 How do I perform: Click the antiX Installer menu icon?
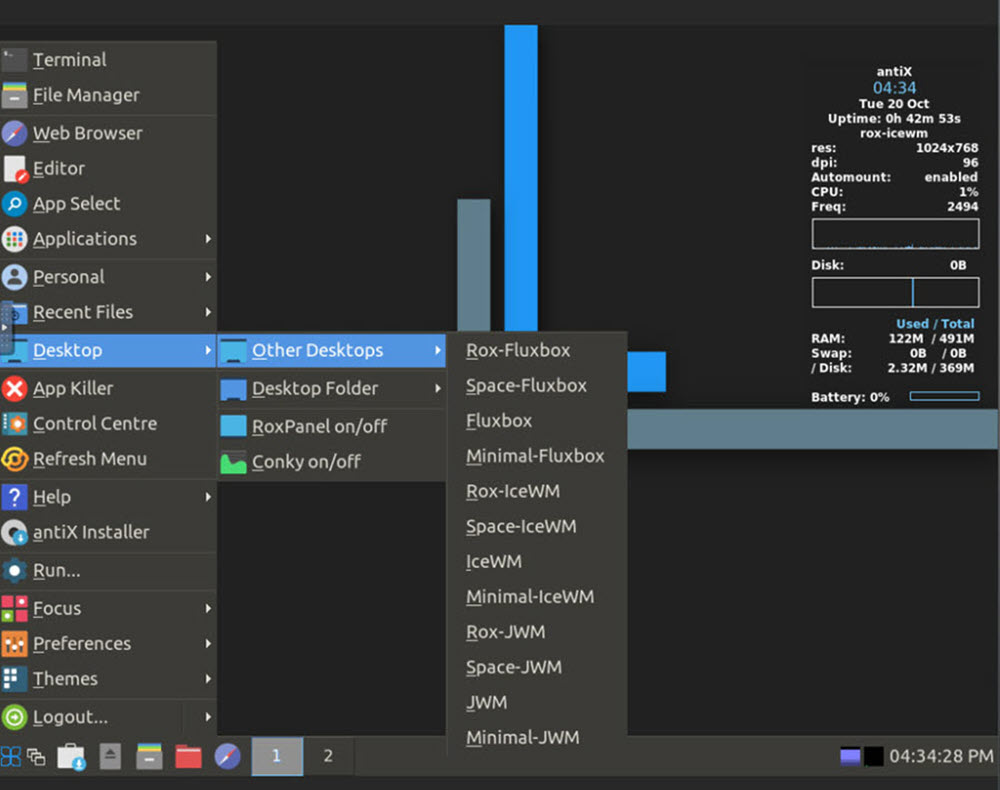click(x=15, y=532)
